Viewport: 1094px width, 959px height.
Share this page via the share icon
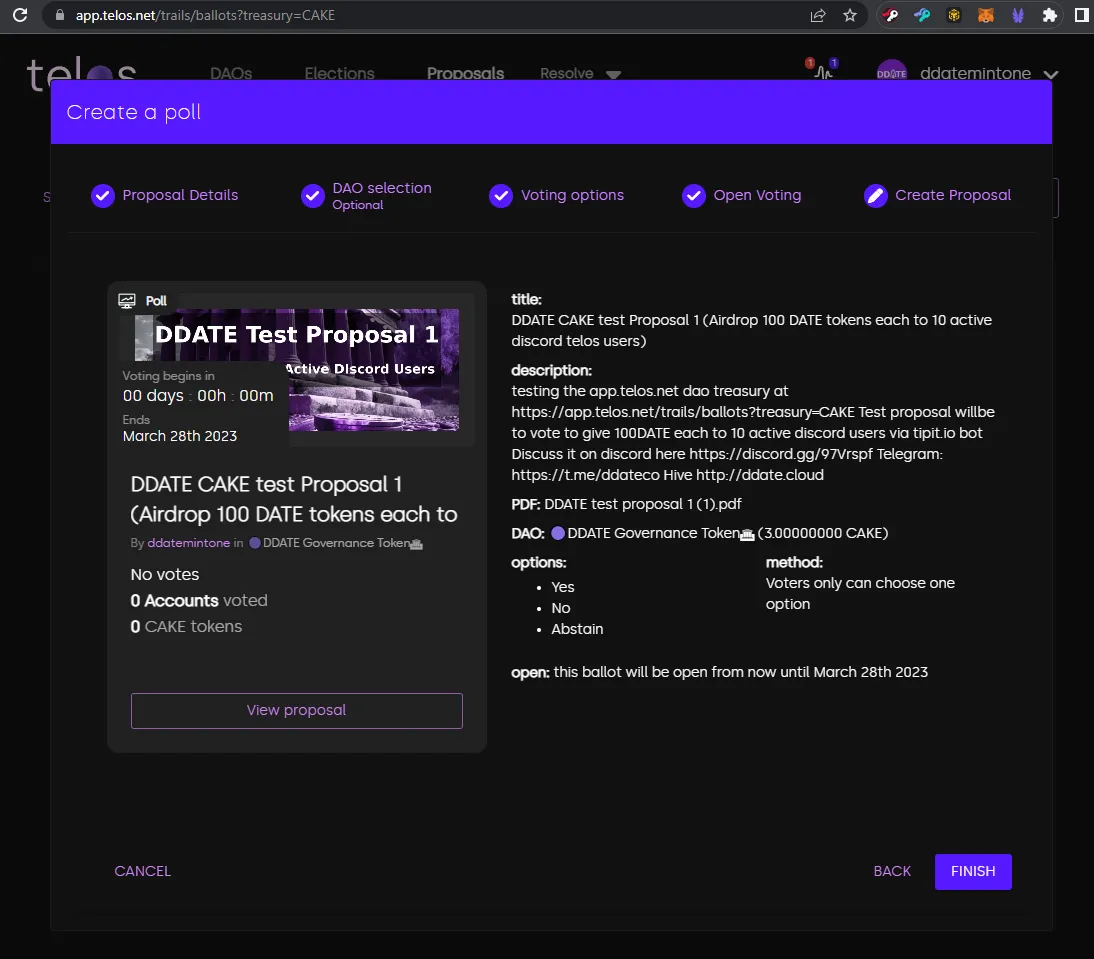818,15
